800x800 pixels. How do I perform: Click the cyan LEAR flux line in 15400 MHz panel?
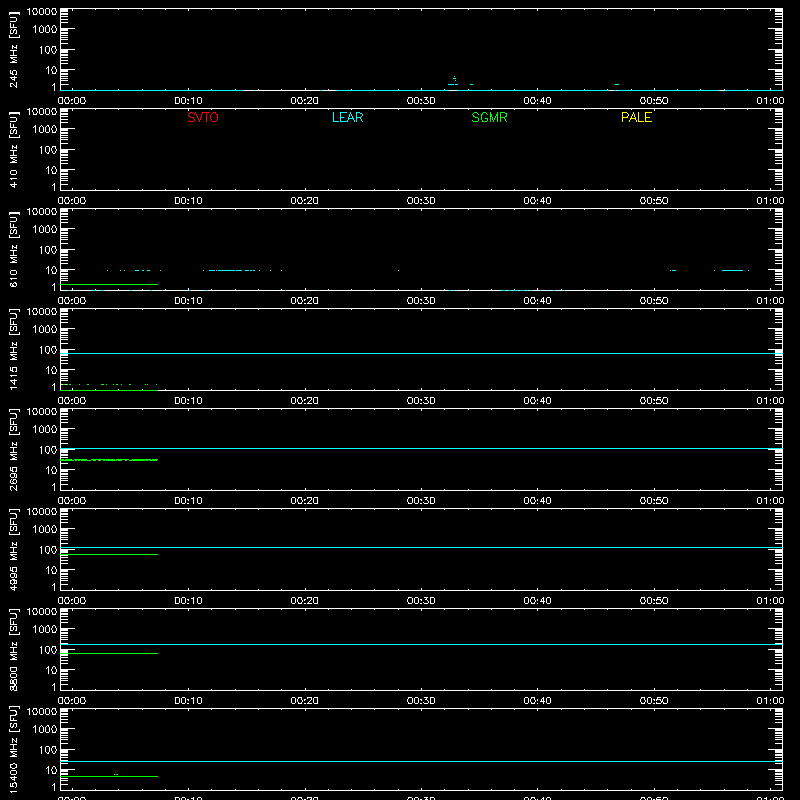pyautogui.click(x=421, y=761)
